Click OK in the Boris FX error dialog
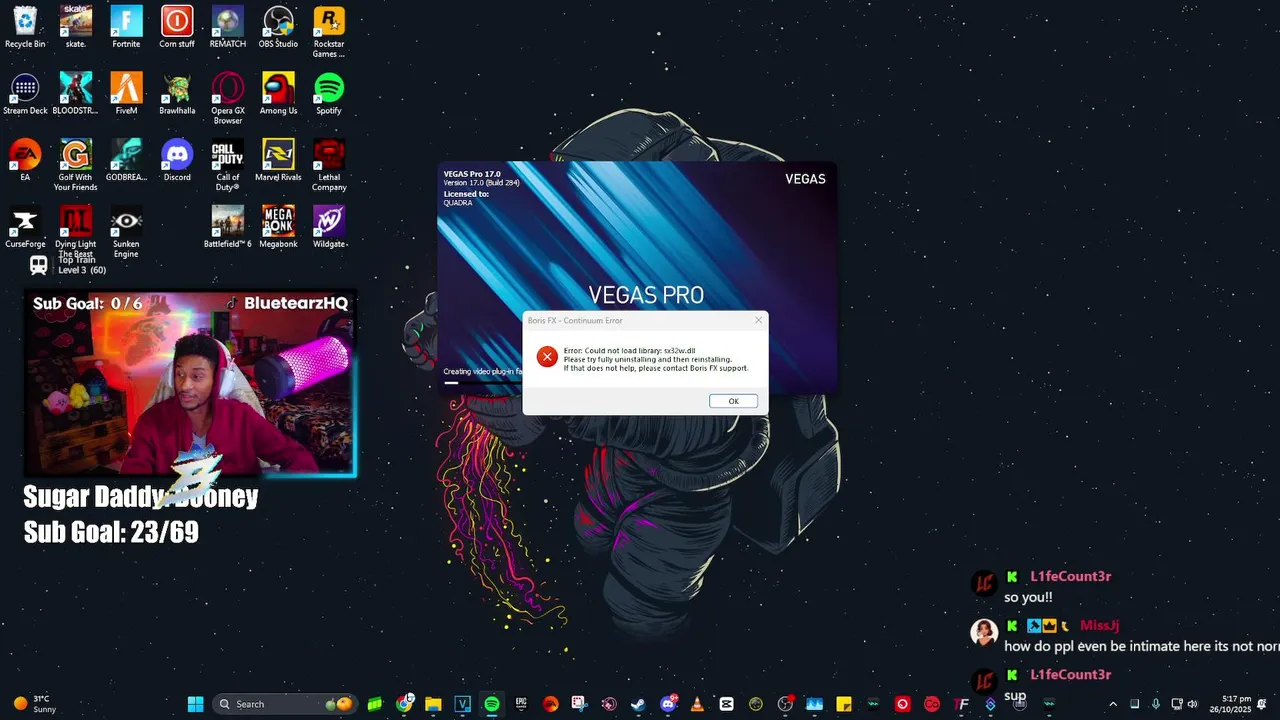Screen dimensions: 1280x720 pyautogui.click(x=733, y=401)
